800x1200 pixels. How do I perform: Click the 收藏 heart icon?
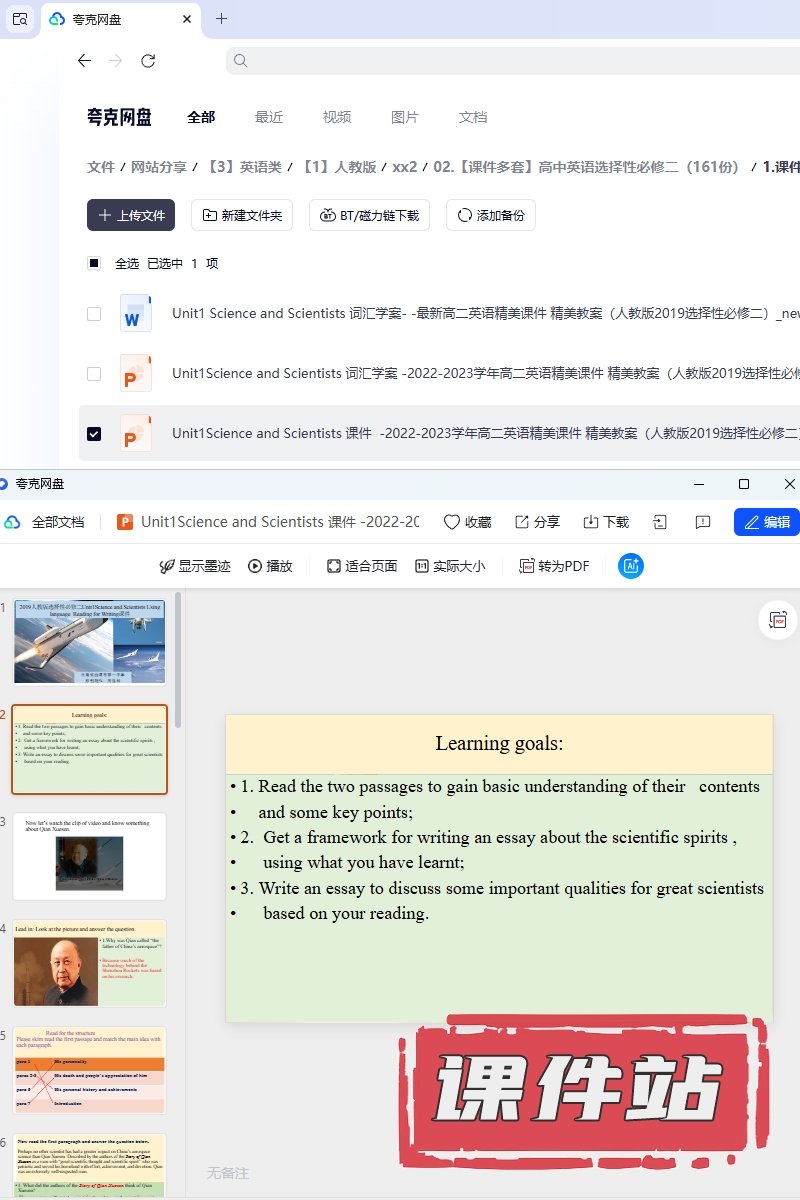[452, 522]
